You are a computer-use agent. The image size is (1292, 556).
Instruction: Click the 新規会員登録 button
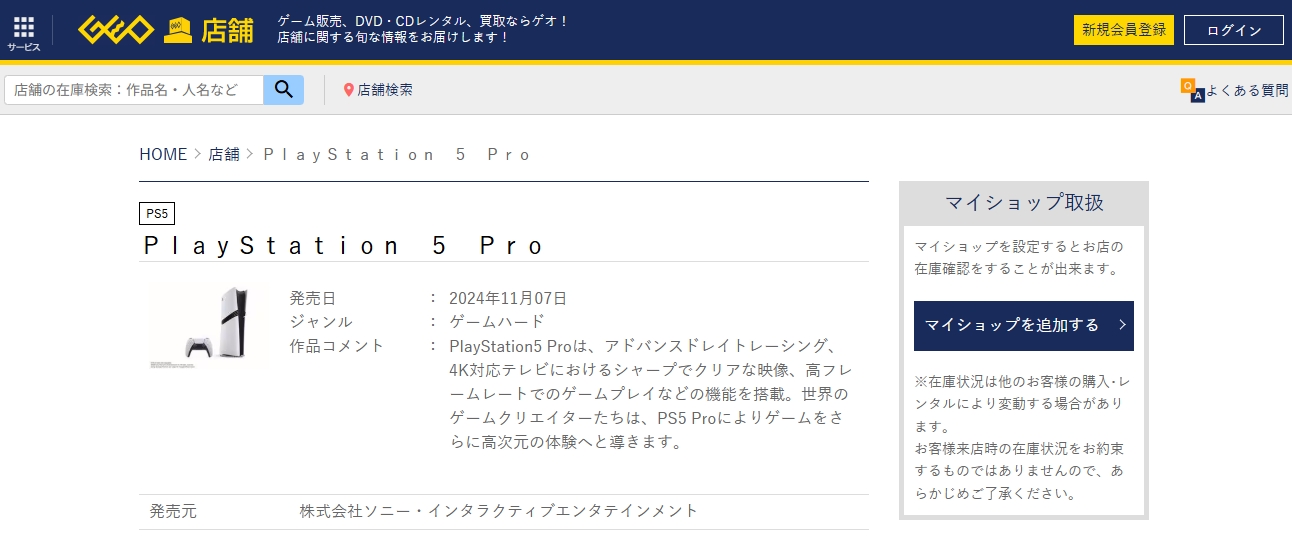point(1123,30)
